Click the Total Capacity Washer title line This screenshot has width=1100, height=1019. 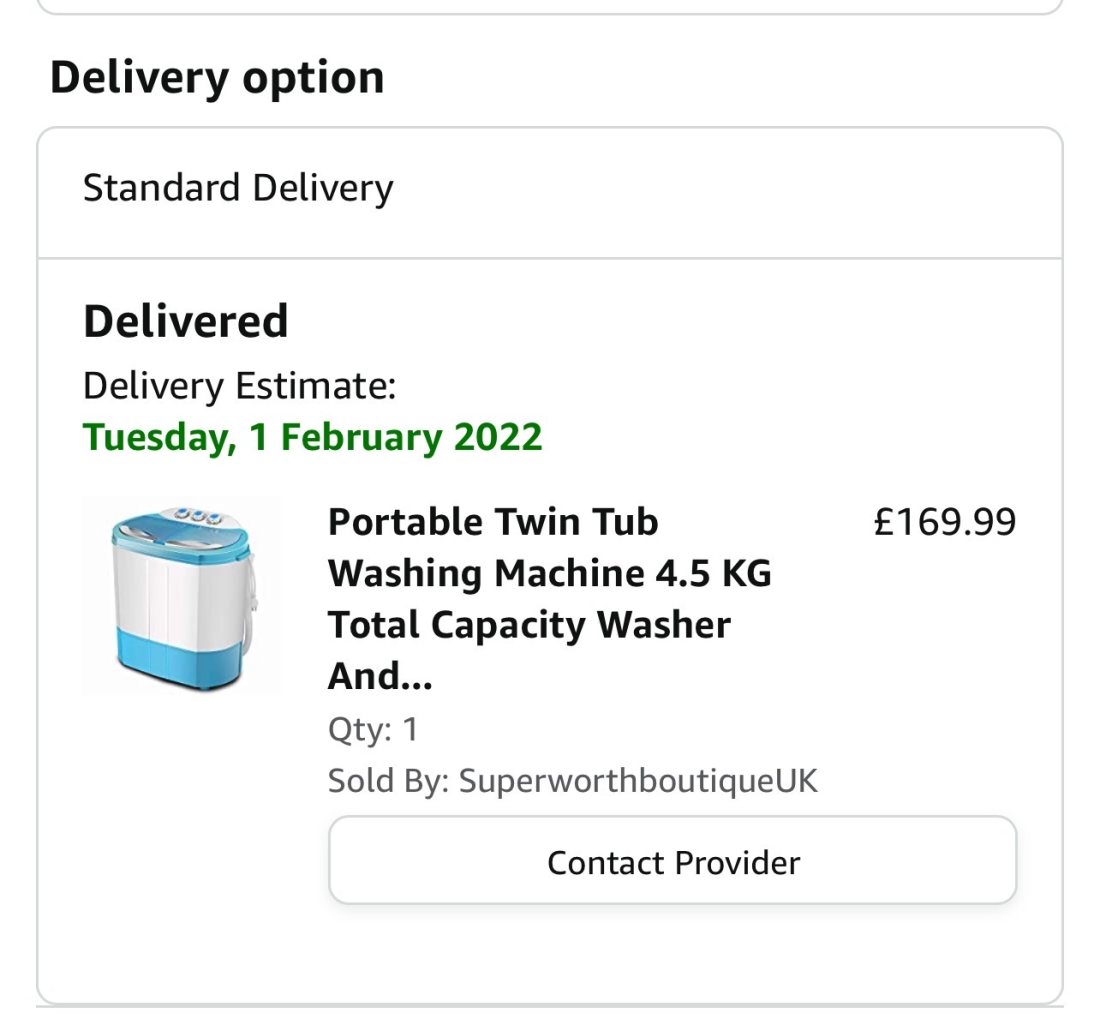tap(530, 625)
